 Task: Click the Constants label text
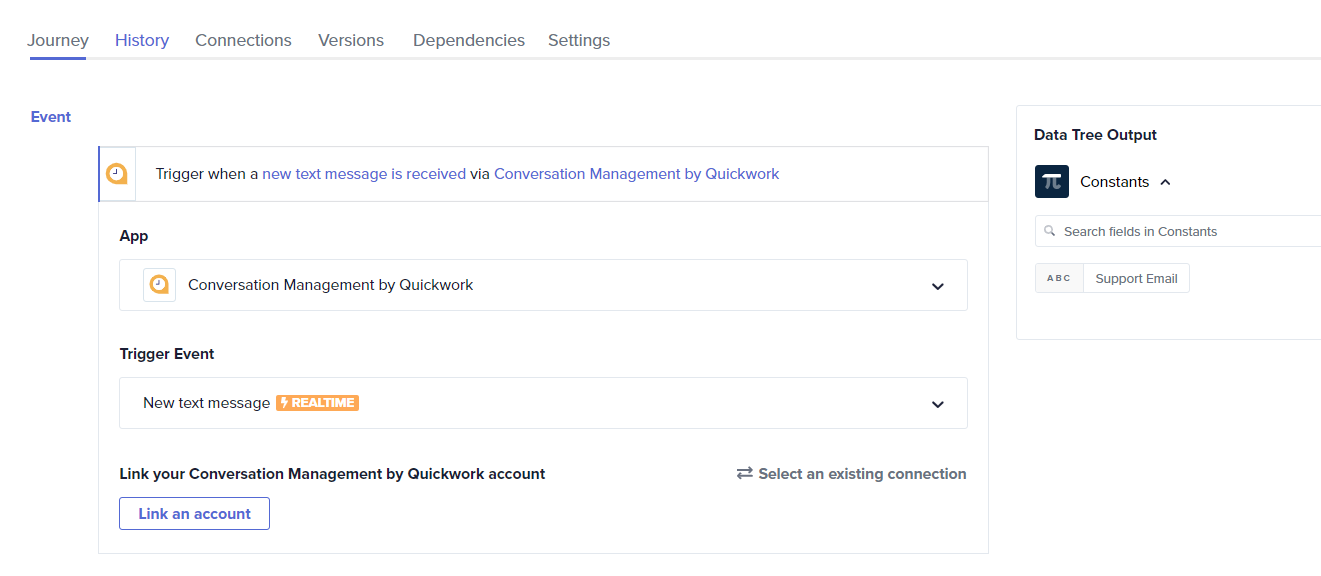1114,182
